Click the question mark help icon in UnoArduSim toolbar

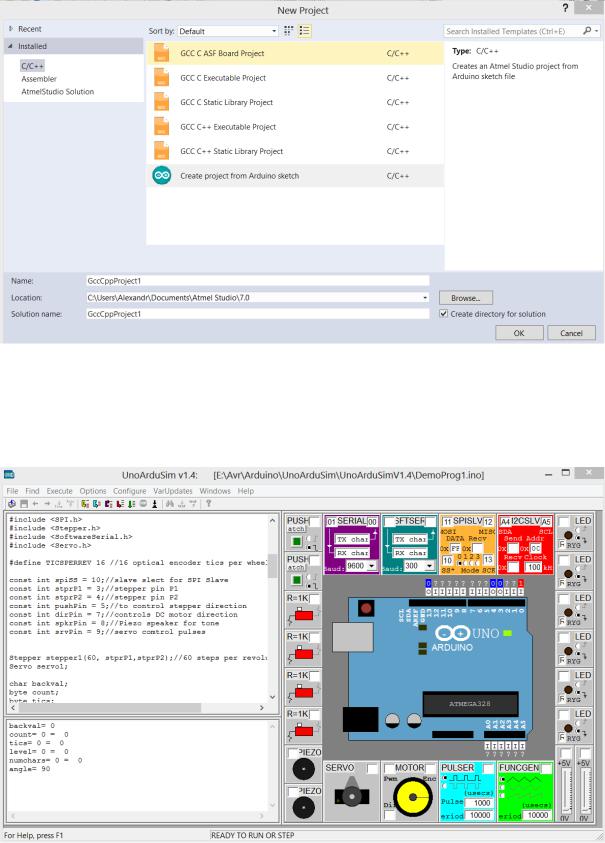click(209, 504)
